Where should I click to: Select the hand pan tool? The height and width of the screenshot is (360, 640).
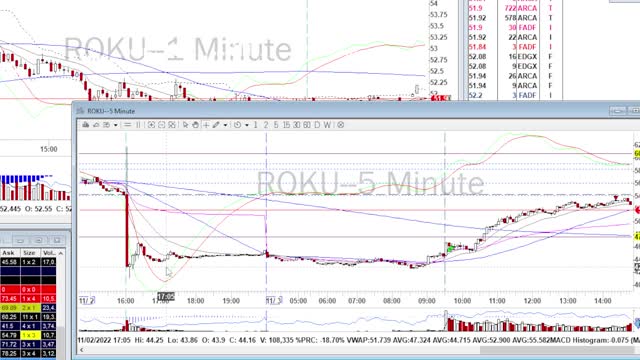[x=196, y=125]
